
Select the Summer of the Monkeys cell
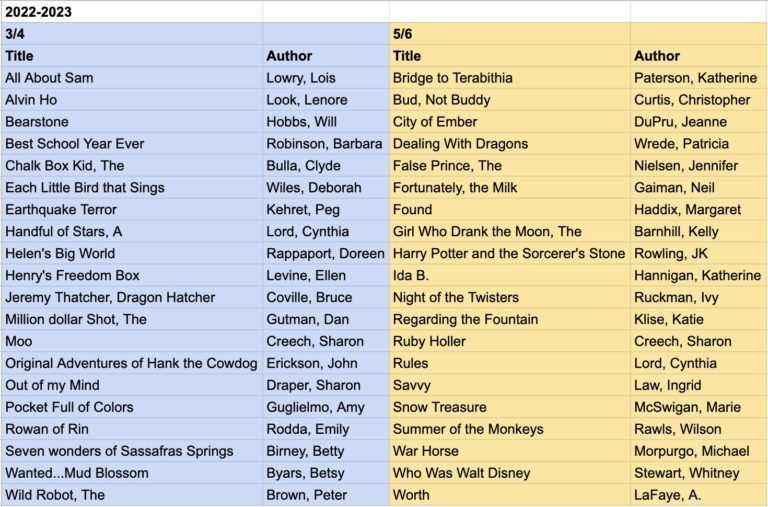coord(510,429)
